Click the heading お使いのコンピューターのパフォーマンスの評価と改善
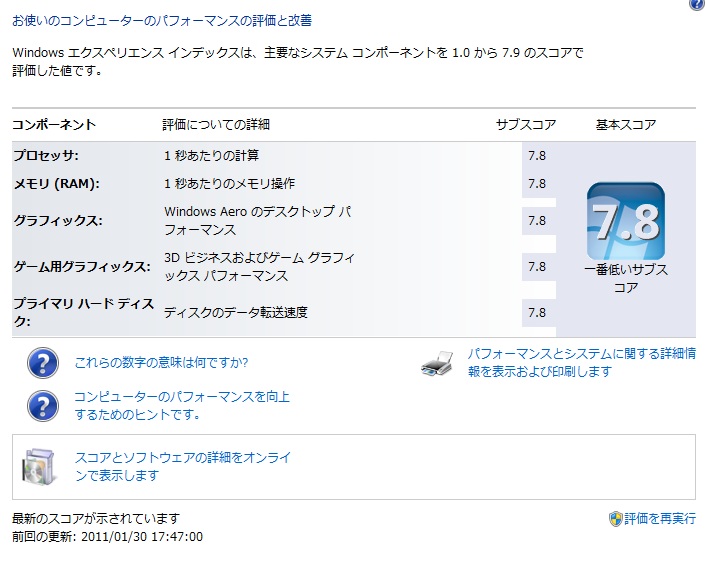706x567 pixels. tap(162, 21)
